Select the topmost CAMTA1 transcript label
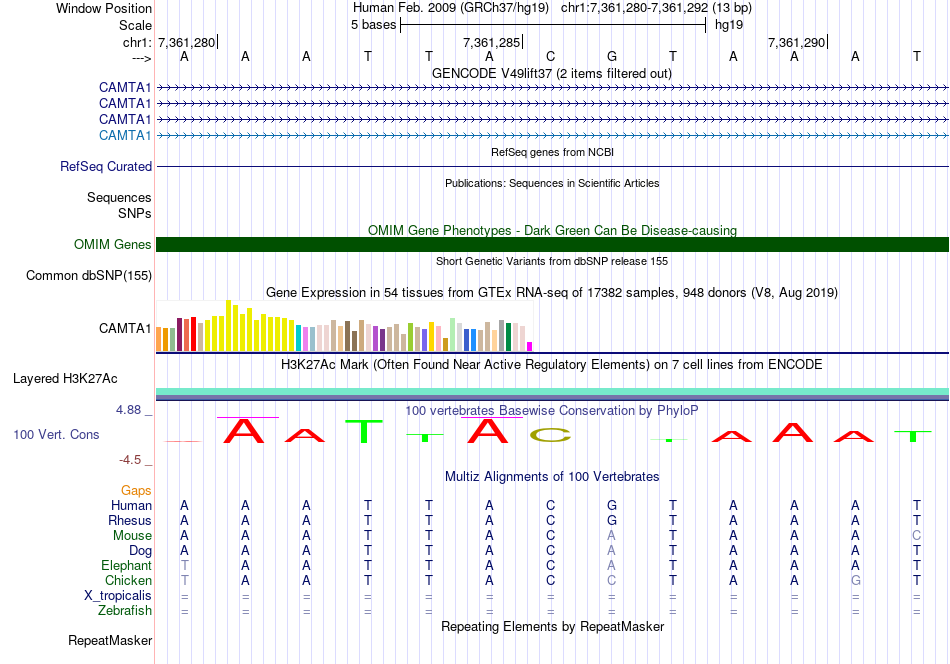This screenshot has height=664, width=950. (125, 87)
